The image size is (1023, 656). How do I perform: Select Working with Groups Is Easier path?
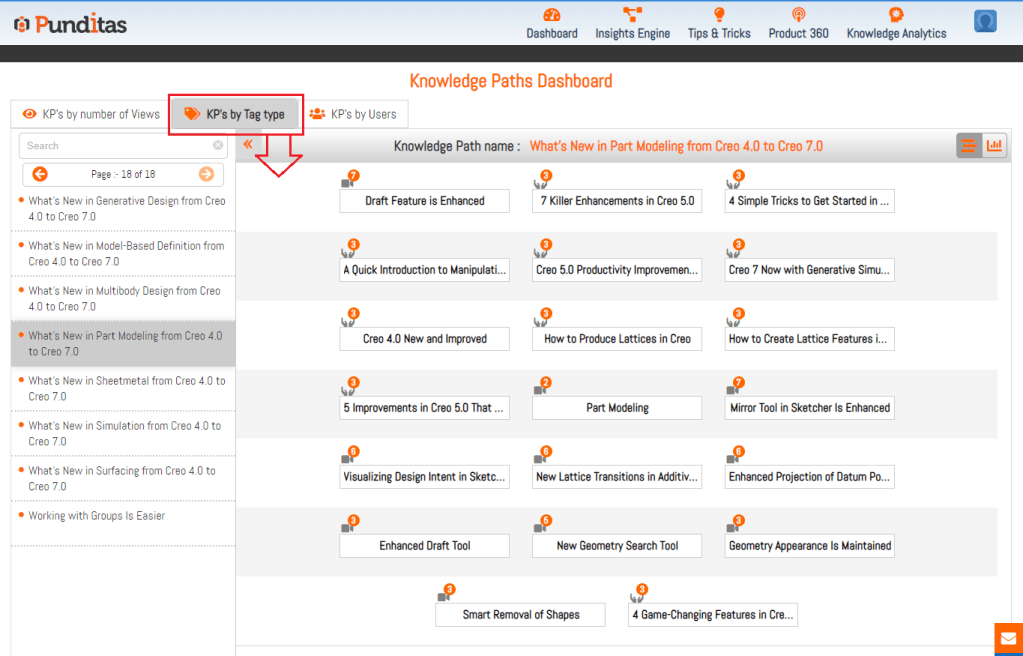pyautogui.click(x=97, y=516)
